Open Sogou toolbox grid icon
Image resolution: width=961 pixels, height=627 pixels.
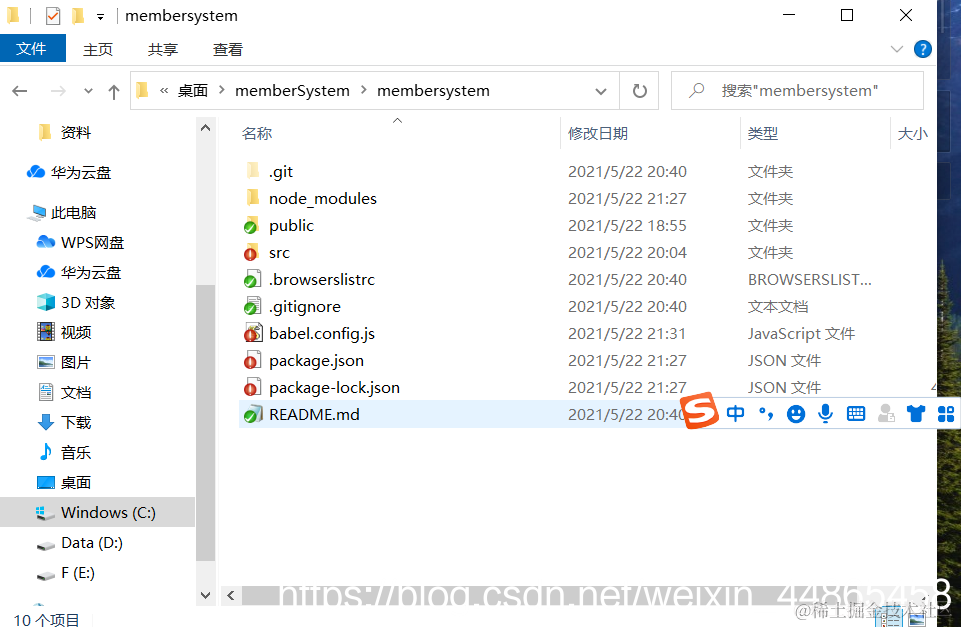click(946, 414)
